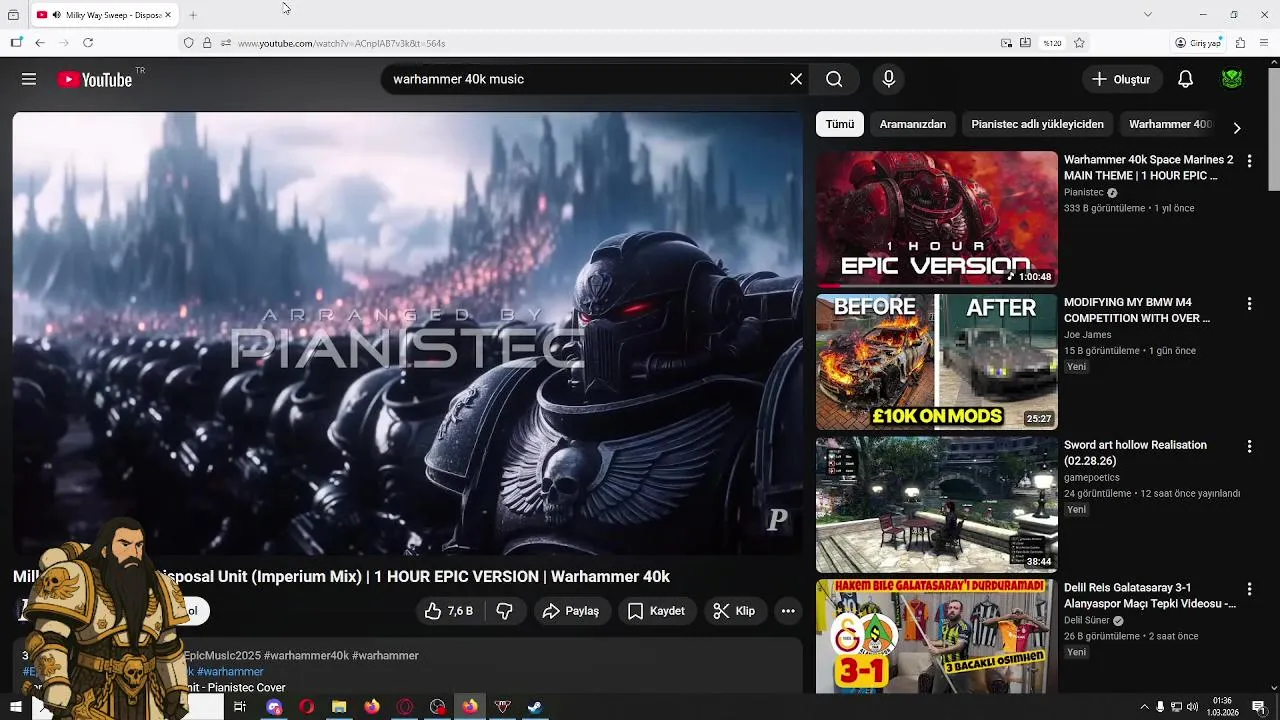
Task: Select Pianistec adlı yükleyiciden chip
Action: [x=1037, y=125]
